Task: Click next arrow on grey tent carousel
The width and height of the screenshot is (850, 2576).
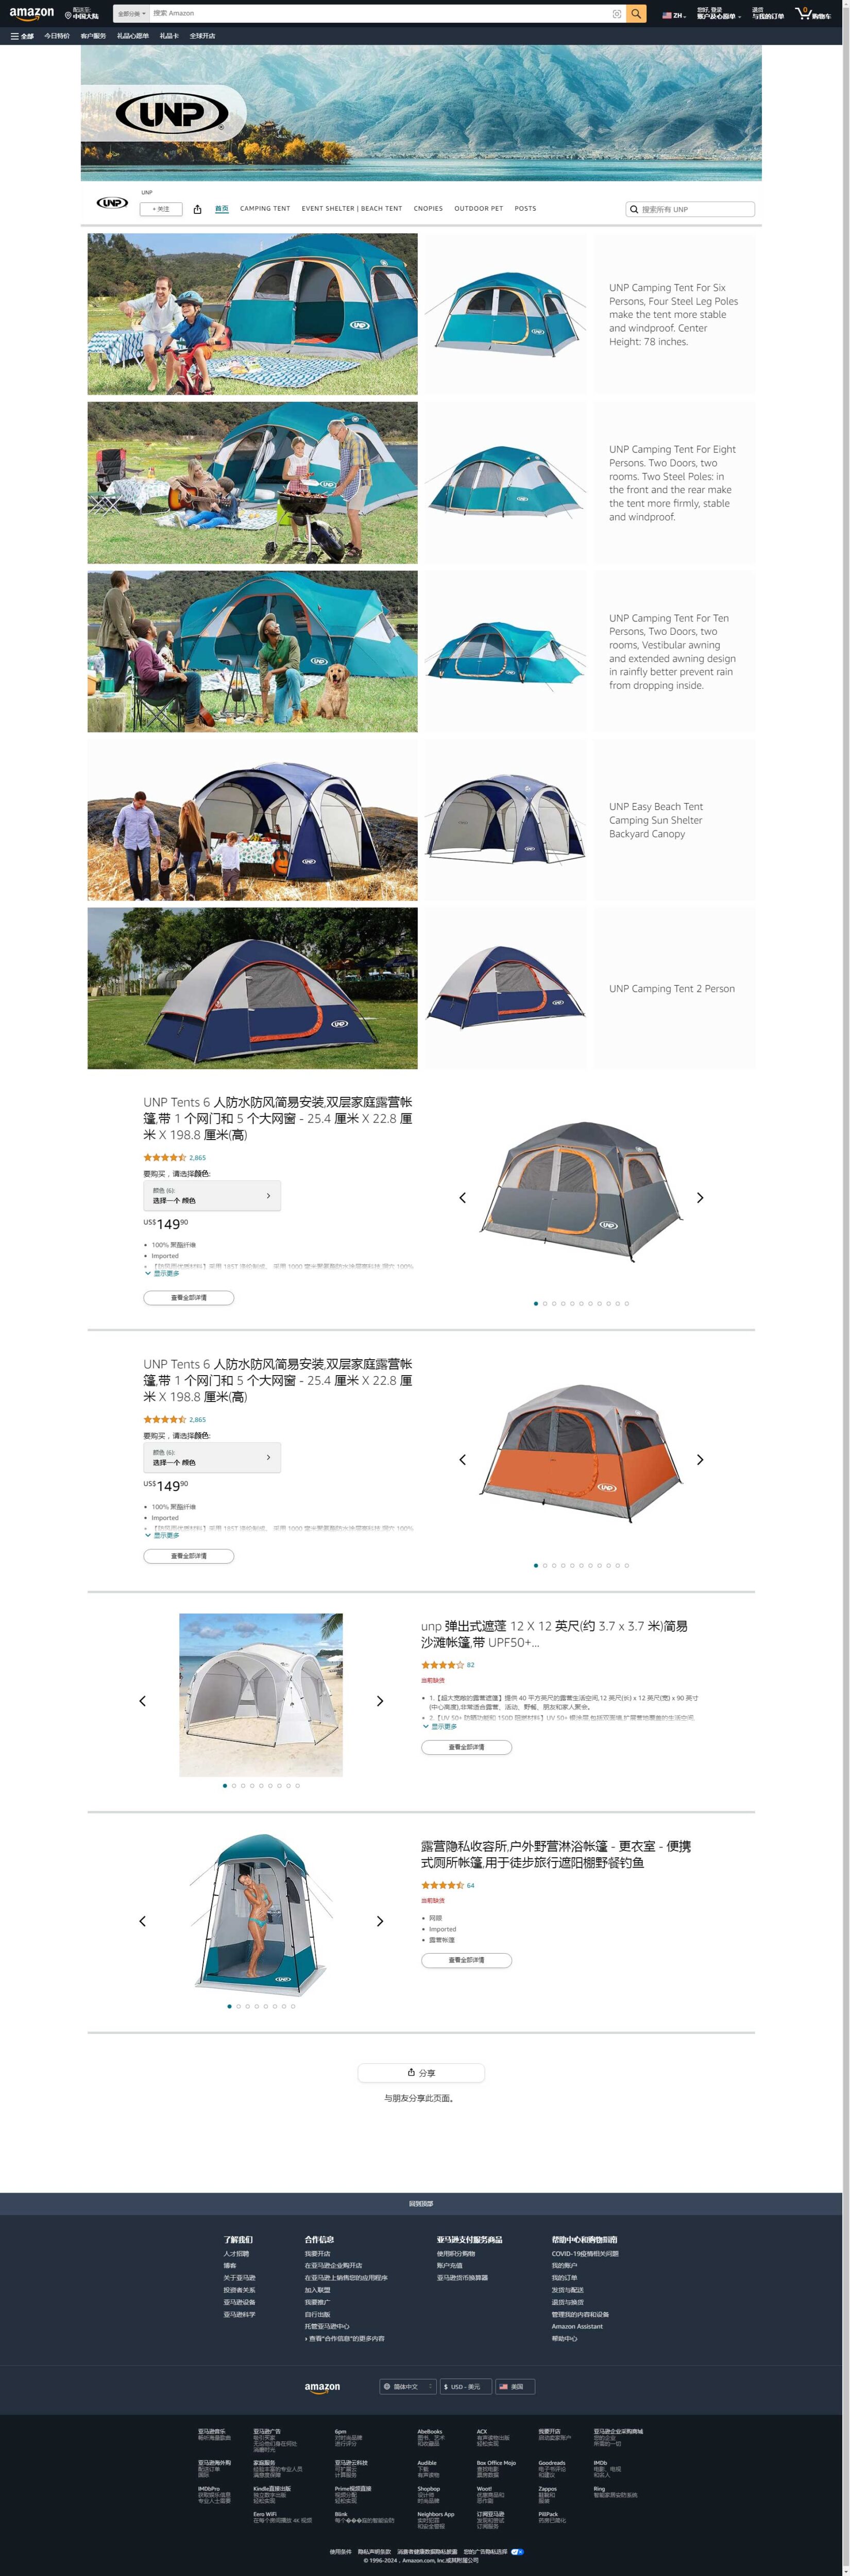Action: point(700,1197)
